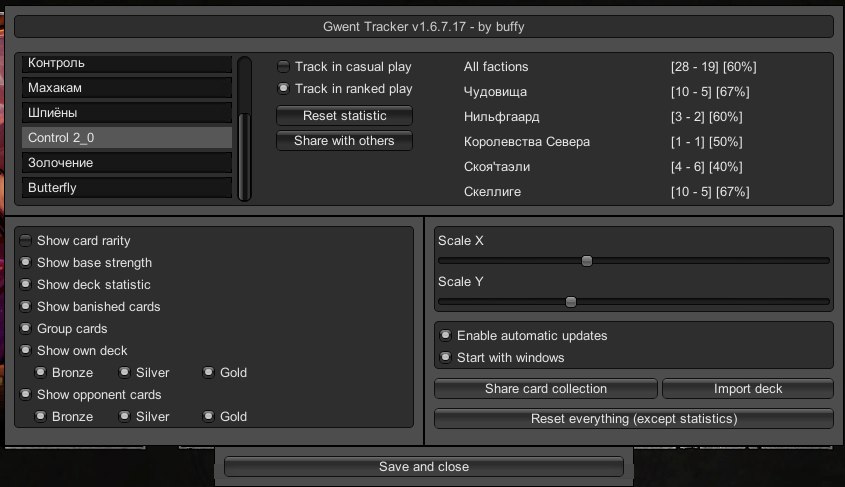Disable Show deck statistic option
Screen dimensions: 845x487
pos(26,285)
